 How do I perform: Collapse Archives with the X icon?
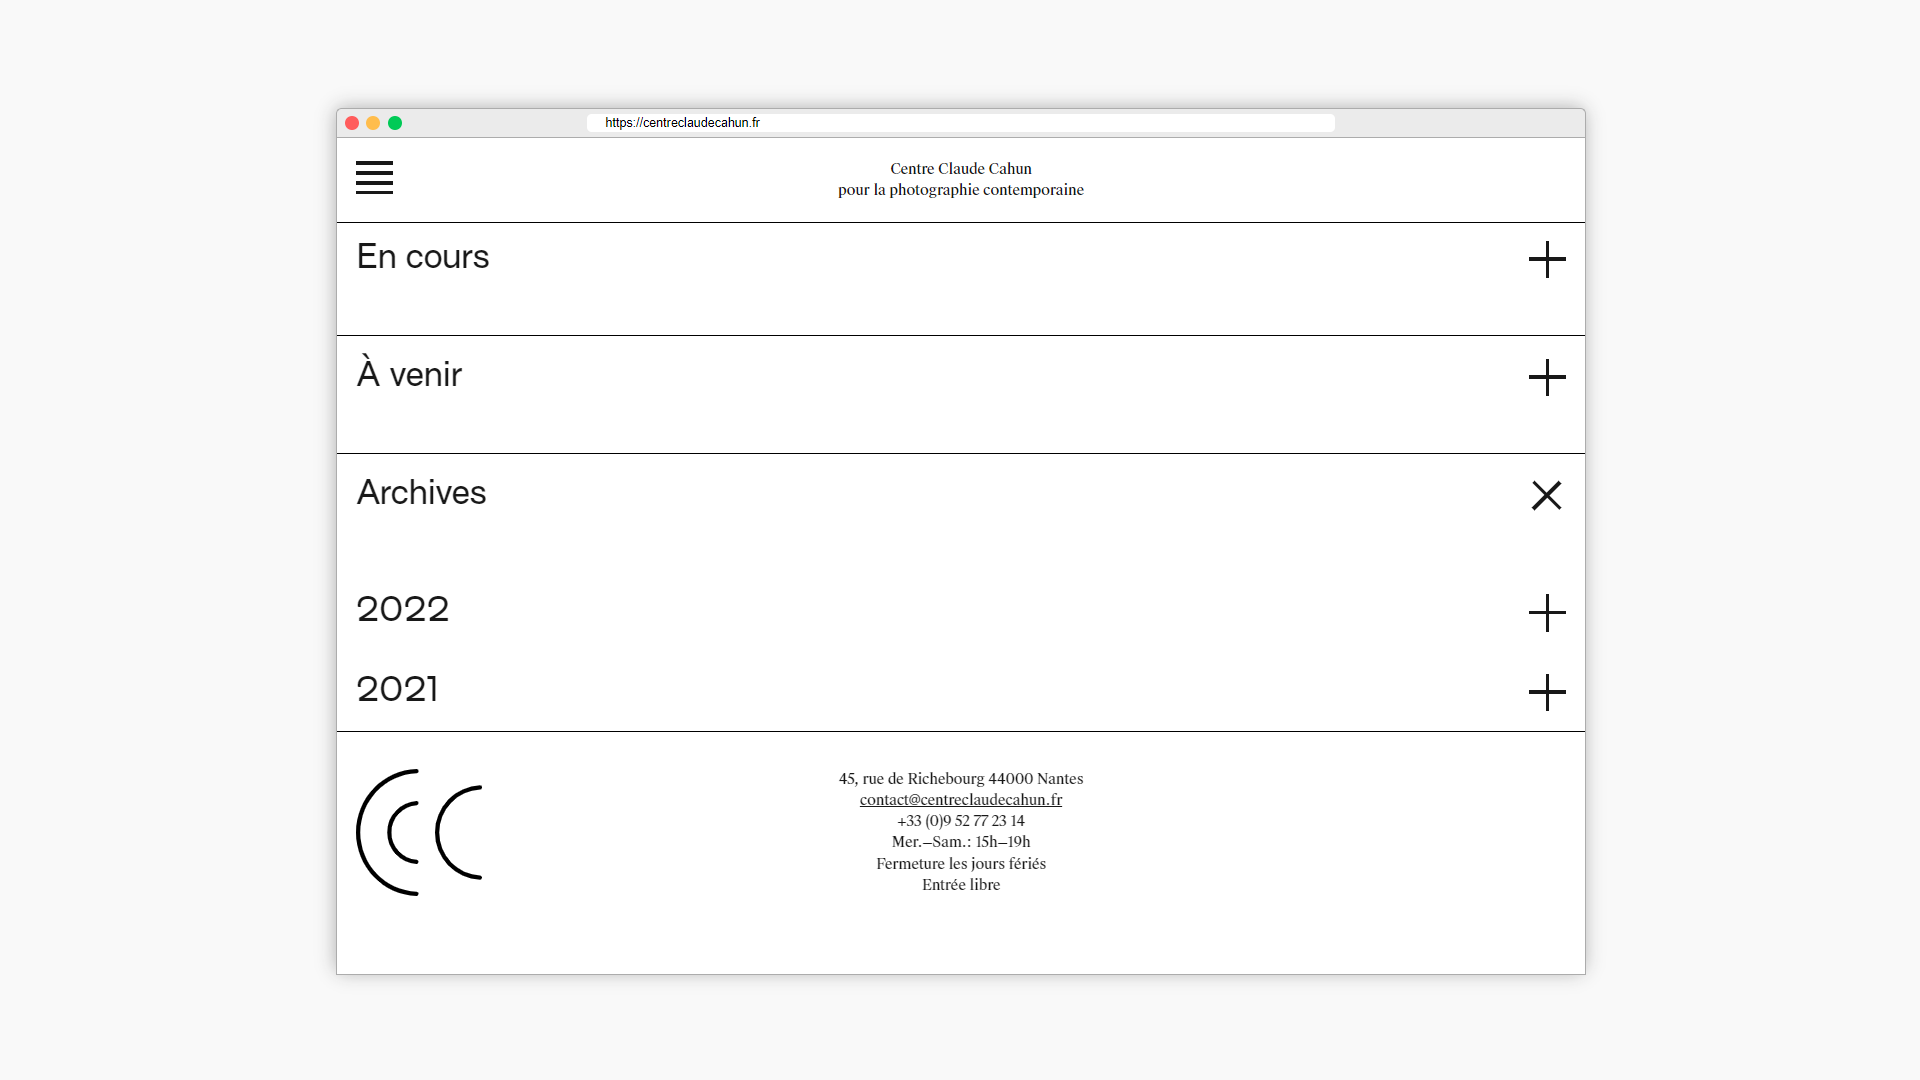point(1546,495)
